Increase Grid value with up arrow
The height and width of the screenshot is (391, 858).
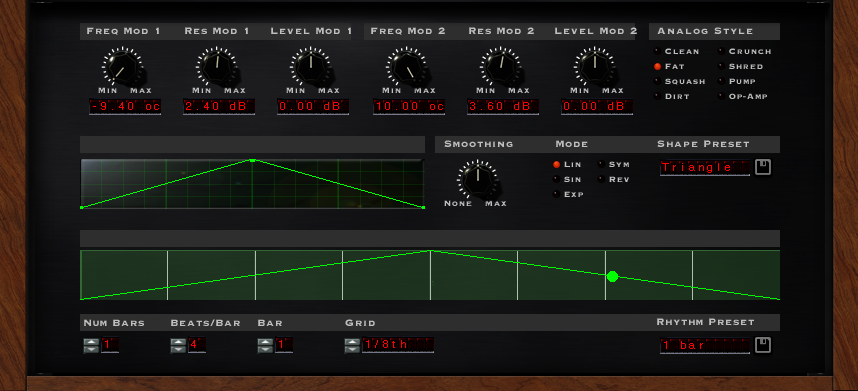(x=352, y=342)
